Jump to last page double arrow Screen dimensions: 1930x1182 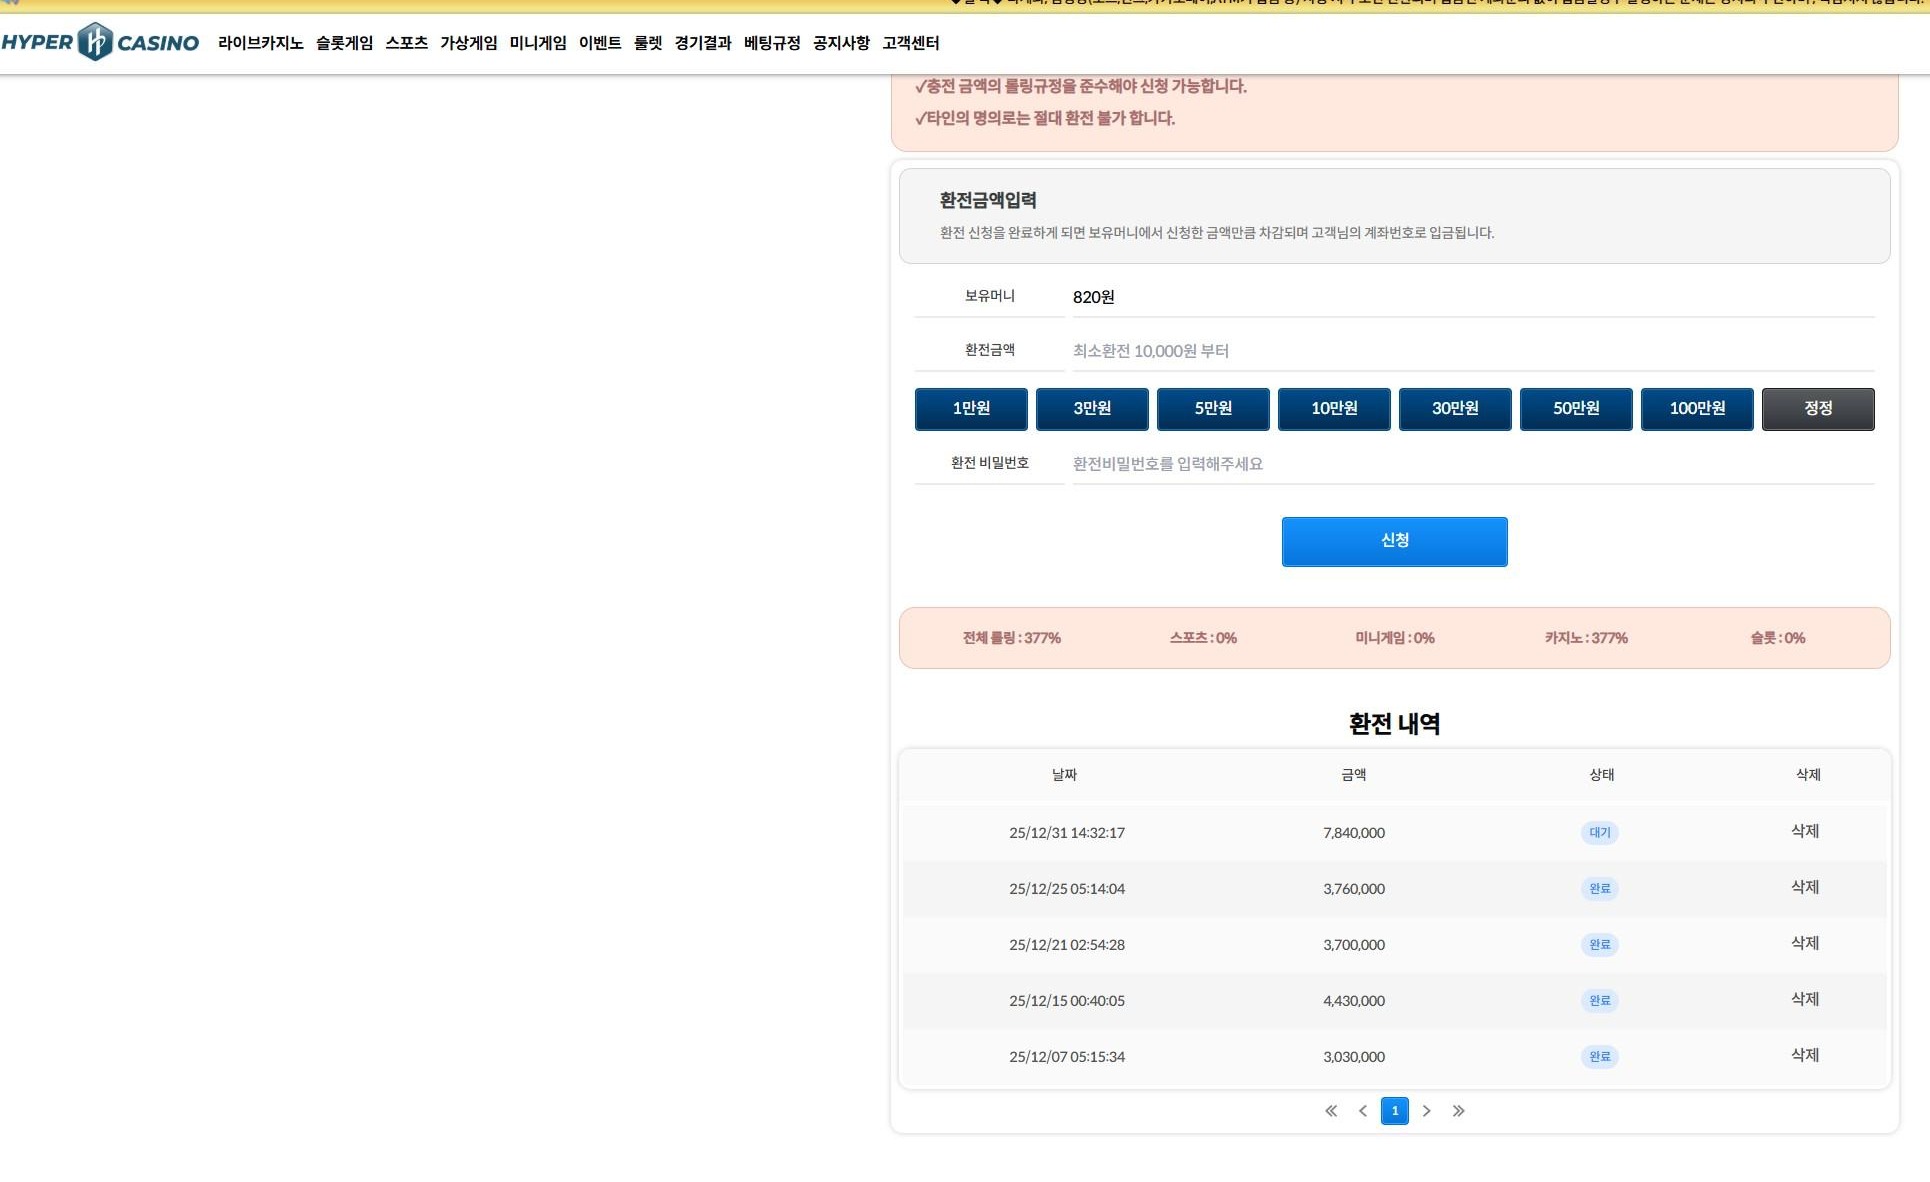pyautogui.click(x=1459, y=1111)
